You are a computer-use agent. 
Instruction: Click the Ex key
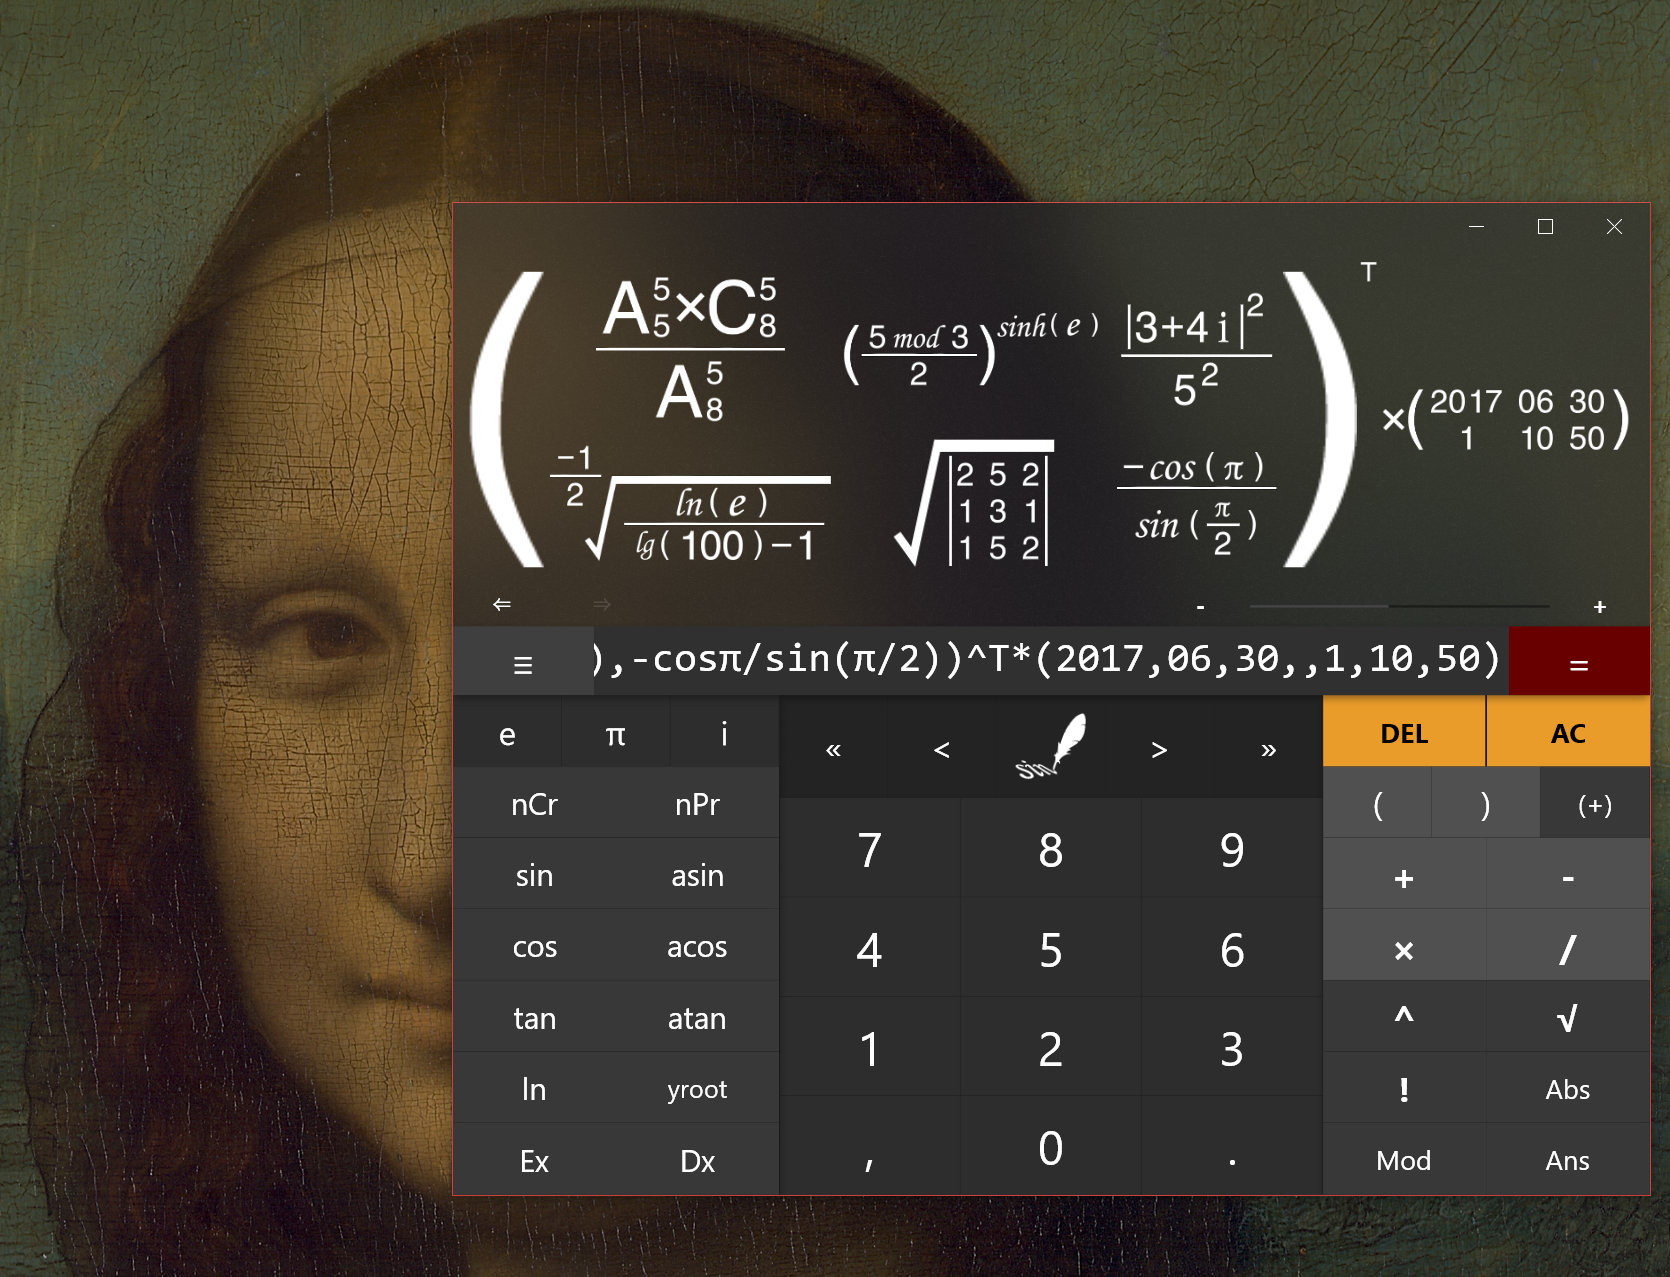[x=535, y=1161]
